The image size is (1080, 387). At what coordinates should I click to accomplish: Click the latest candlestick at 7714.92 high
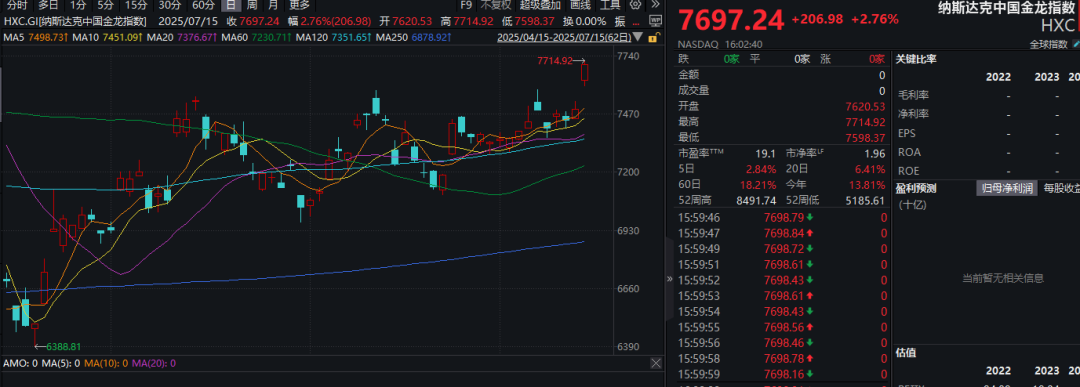tap(585, 72)
